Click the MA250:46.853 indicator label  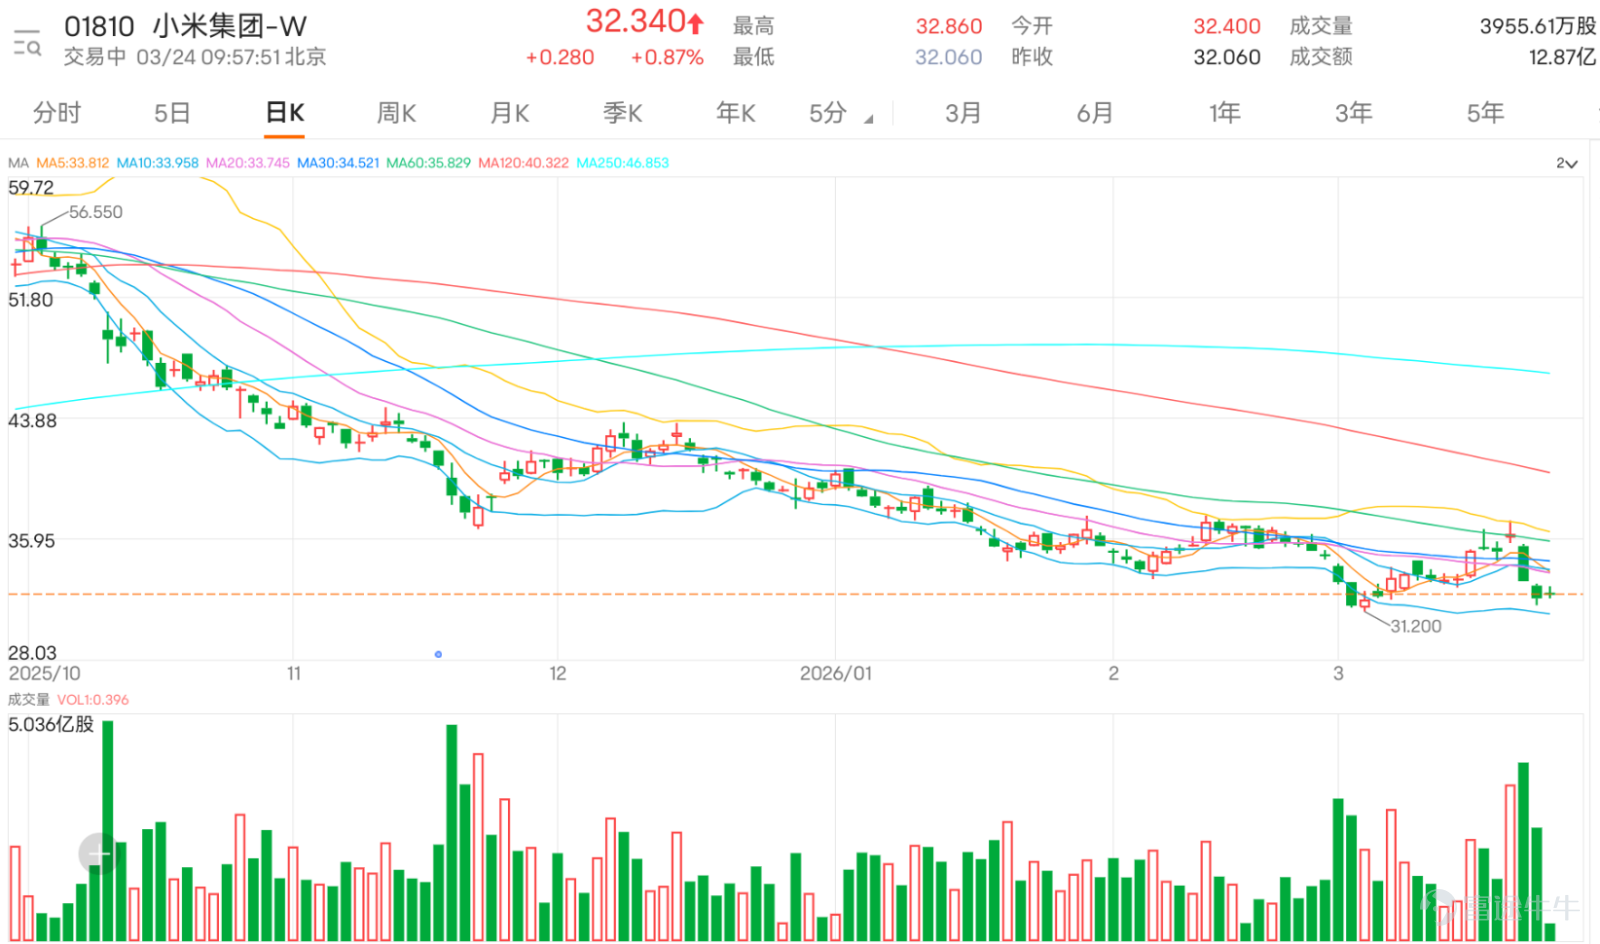point(623,163)
